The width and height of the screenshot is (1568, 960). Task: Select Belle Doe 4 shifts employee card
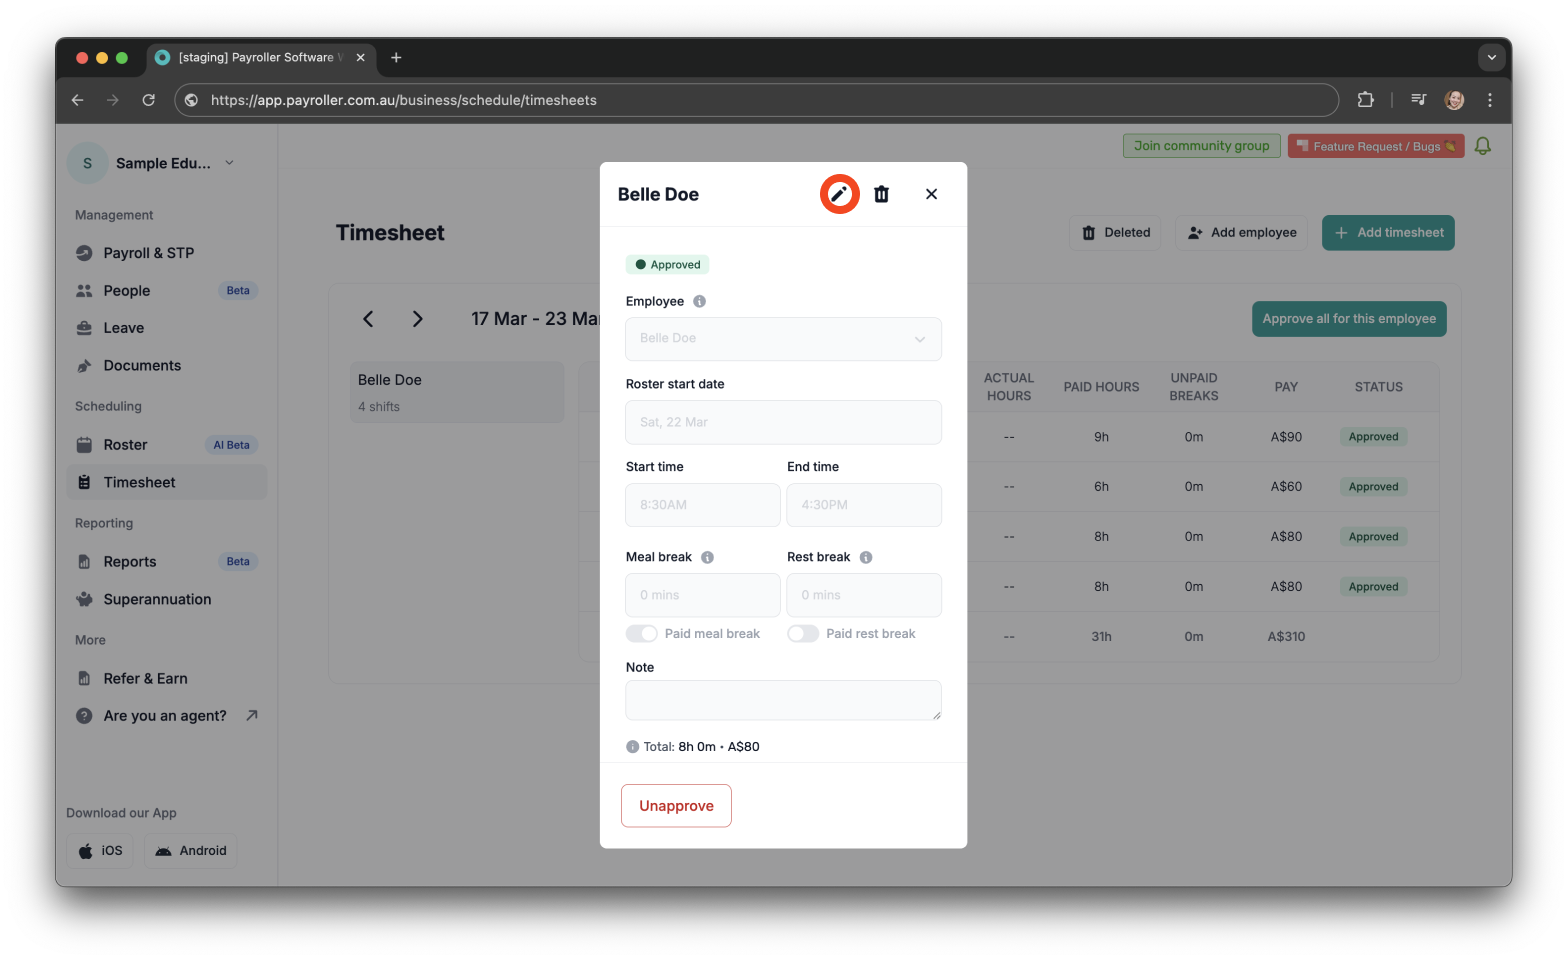click(457, 392)
